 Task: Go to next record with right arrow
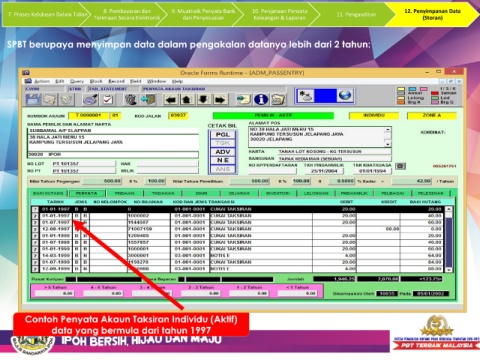coord(220,99)
